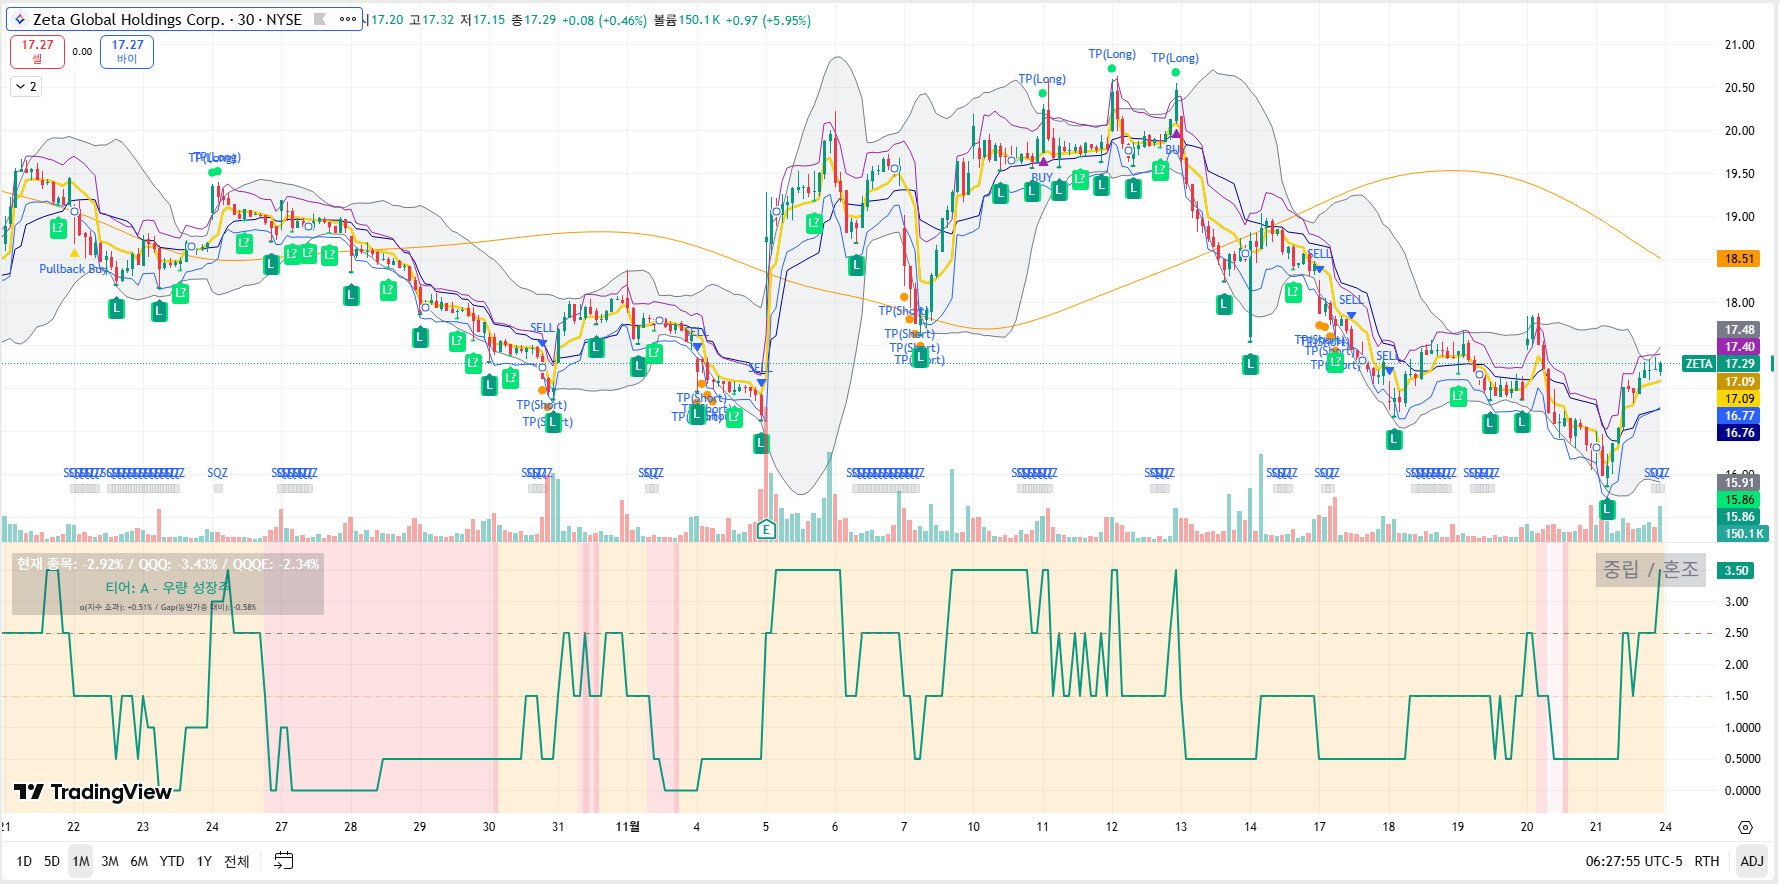Click the red 17.27 sell button
Viewport: 1780px width, 884px height.
[37, 51]
